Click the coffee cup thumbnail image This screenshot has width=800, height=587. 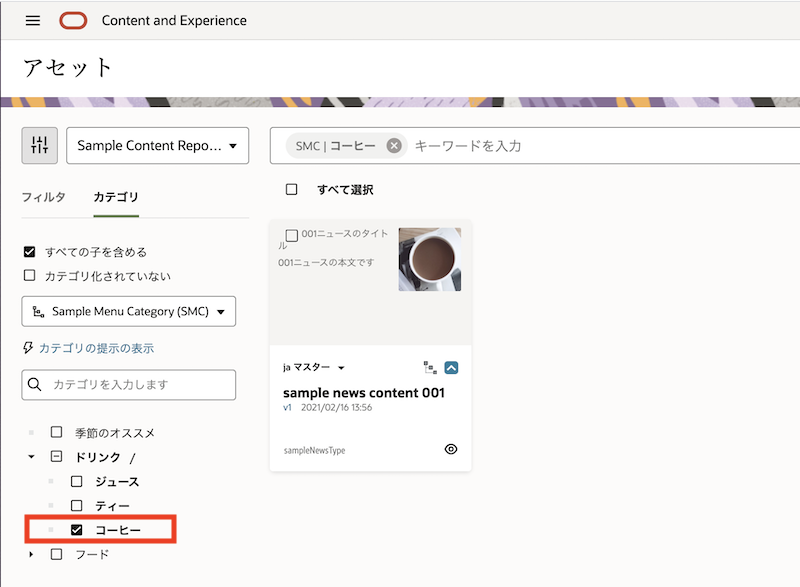tap(429, 259)
